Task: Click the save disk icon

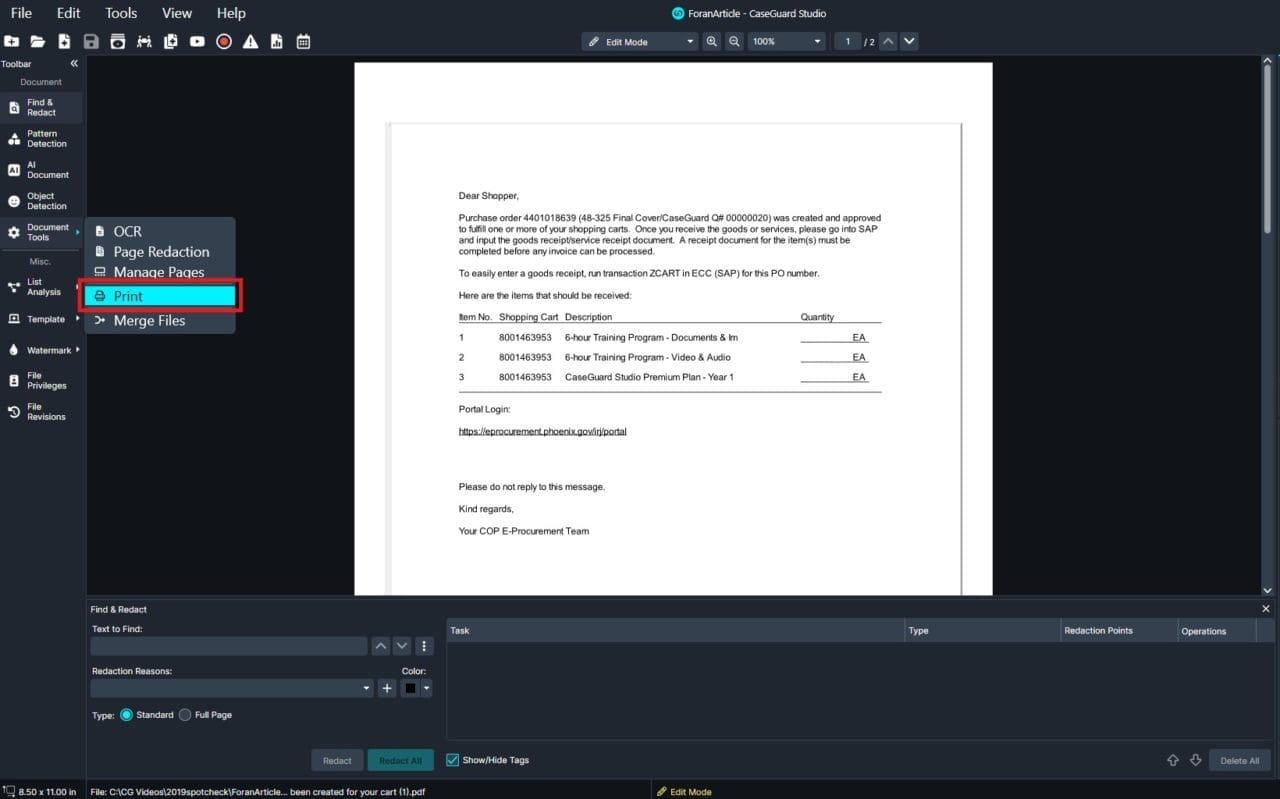Action: 91,41
